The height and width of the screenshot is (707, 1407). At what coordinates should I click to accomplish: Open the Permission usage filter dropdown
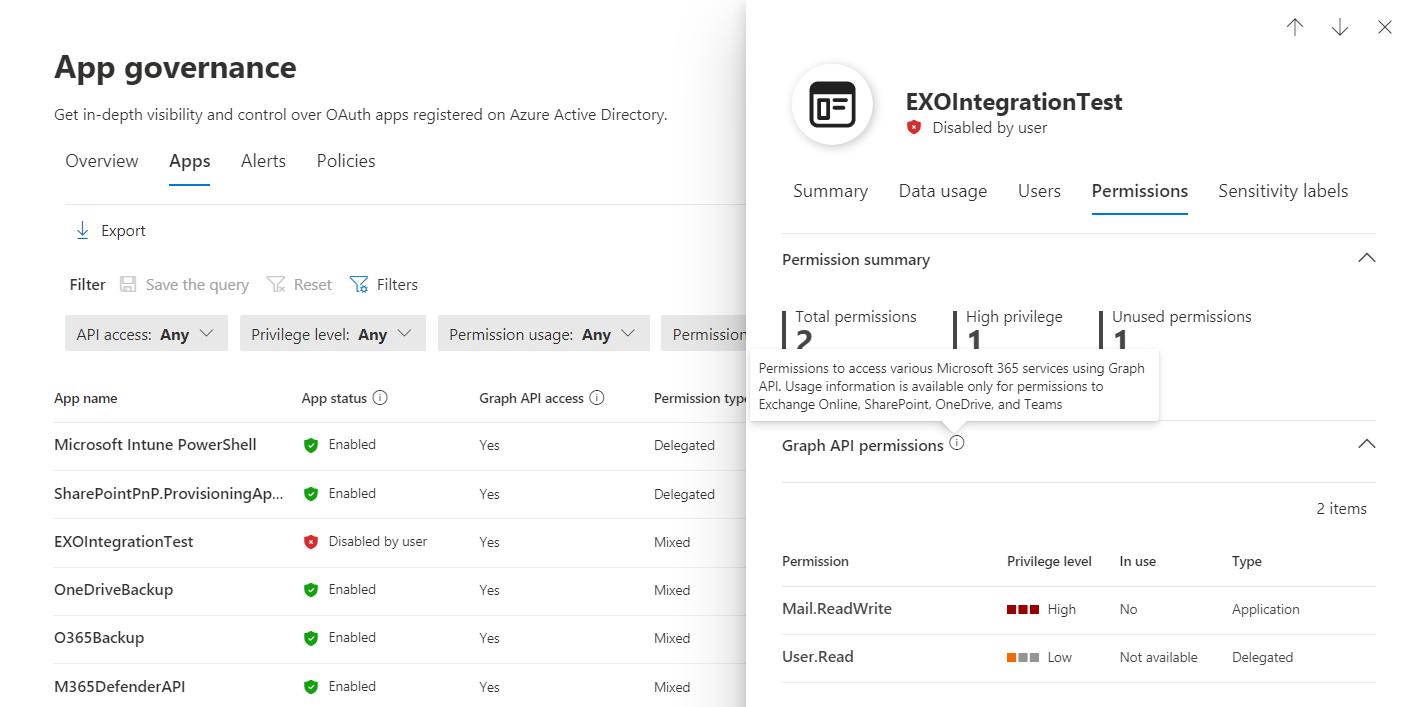544,334
